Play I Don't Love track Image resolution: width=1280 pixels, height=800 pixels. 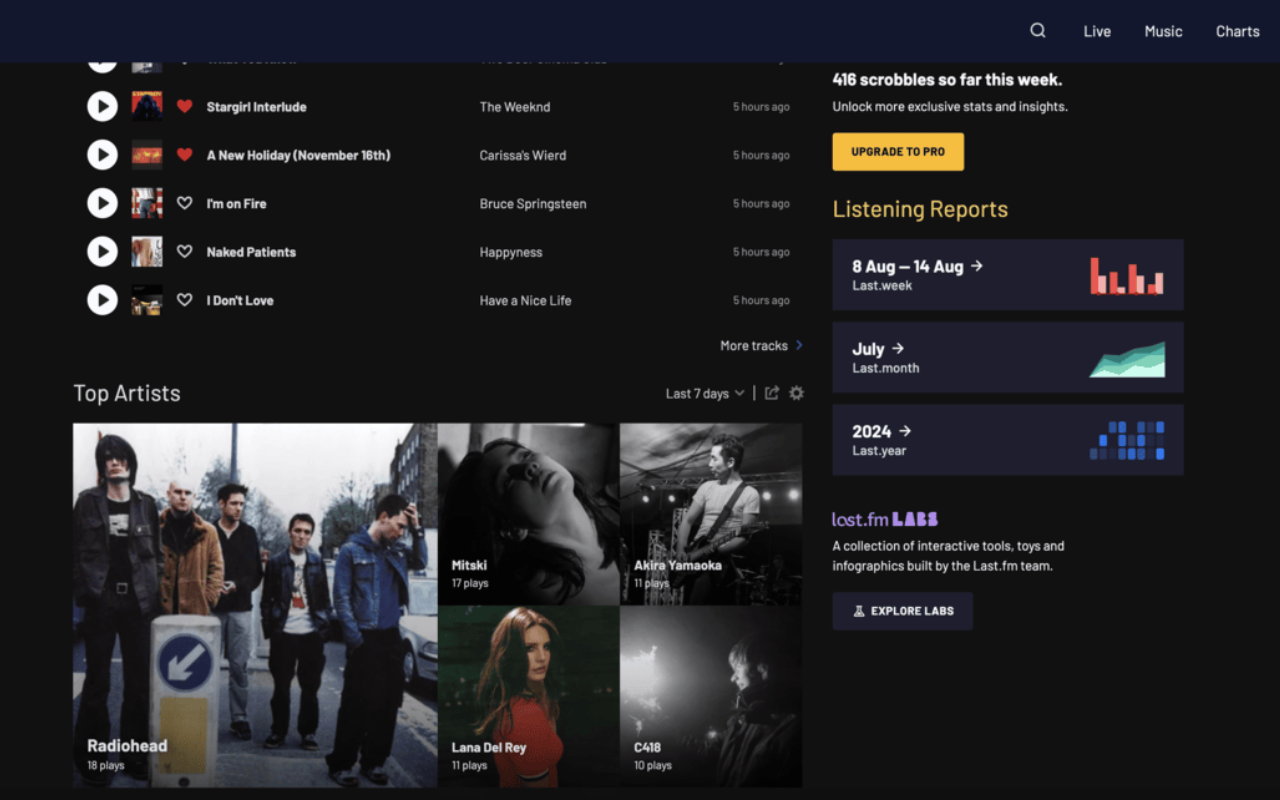tap(102, 300)
